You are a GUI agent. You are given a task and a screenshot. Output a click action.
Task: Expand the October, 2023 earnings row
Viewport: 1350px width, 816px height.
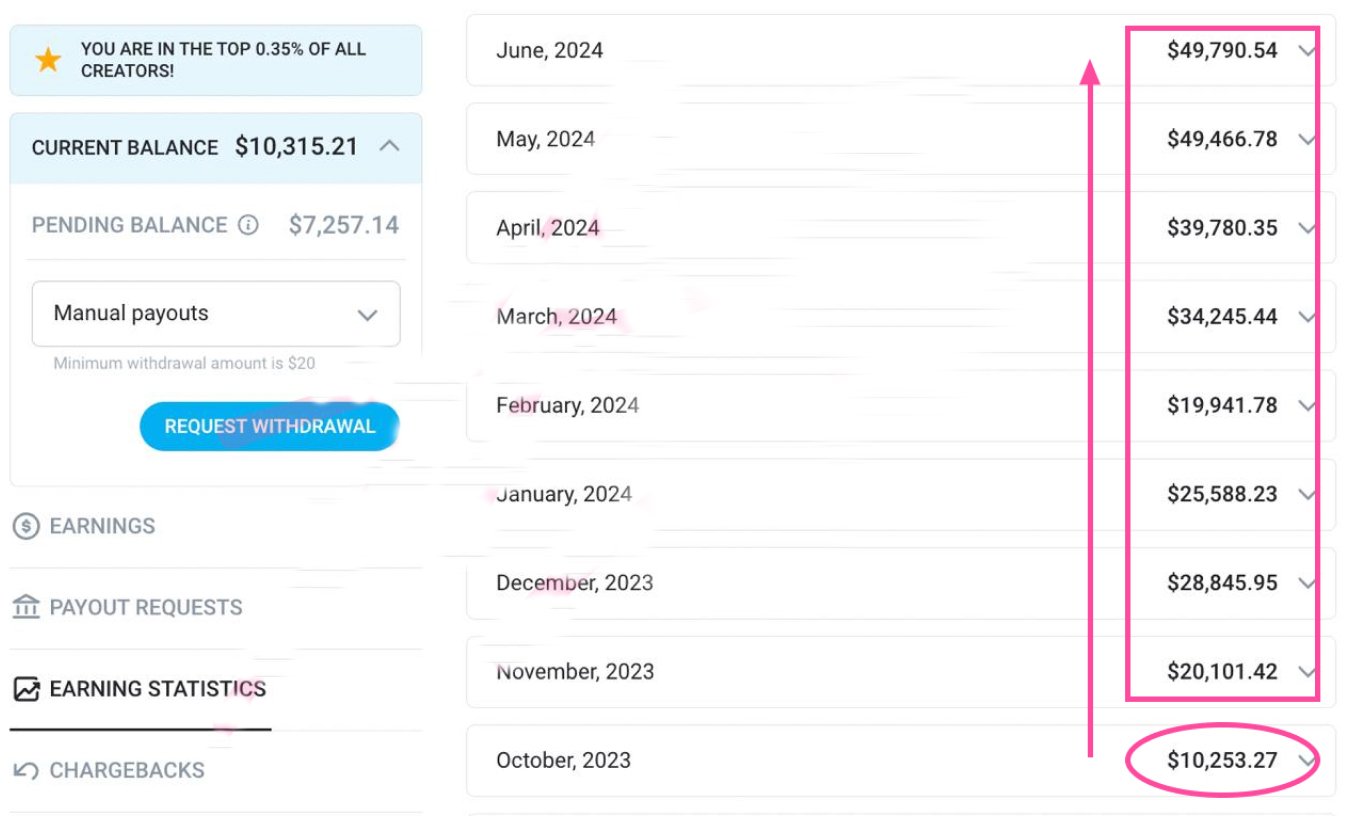pos(1306,760)
